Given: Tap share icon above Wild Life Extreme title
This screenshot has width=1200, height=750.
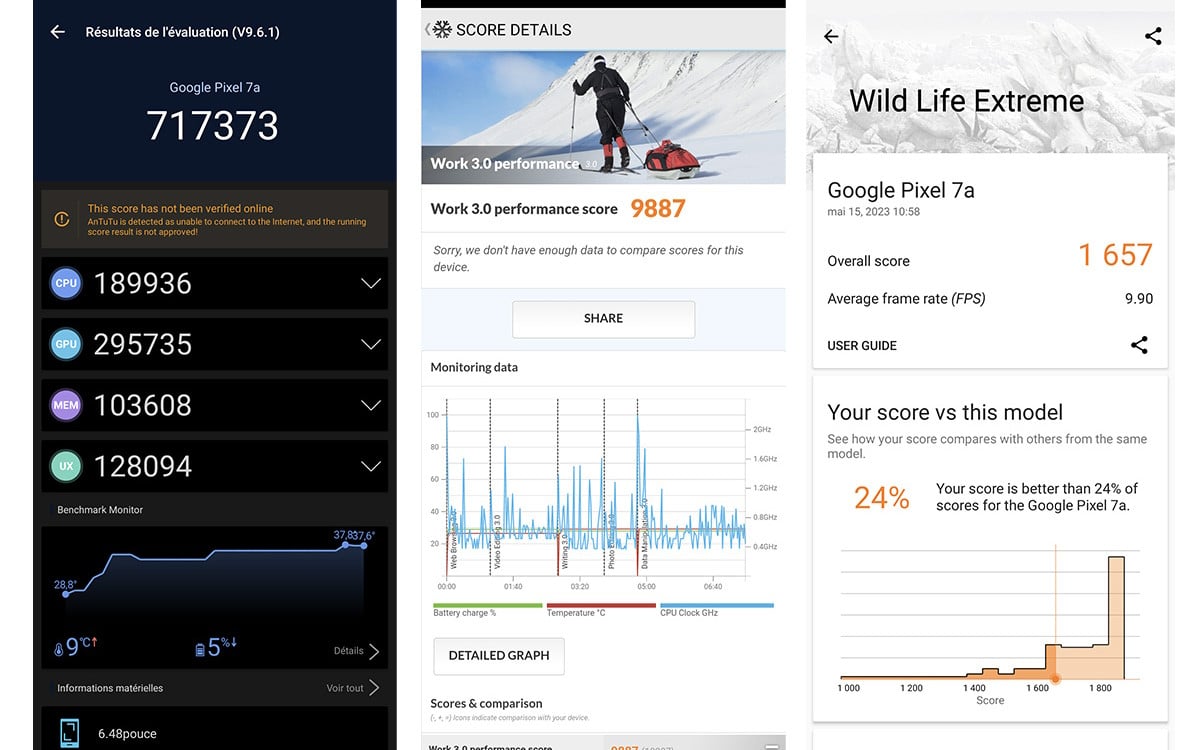Looking at the screenshot, I should pos(1153,37).
